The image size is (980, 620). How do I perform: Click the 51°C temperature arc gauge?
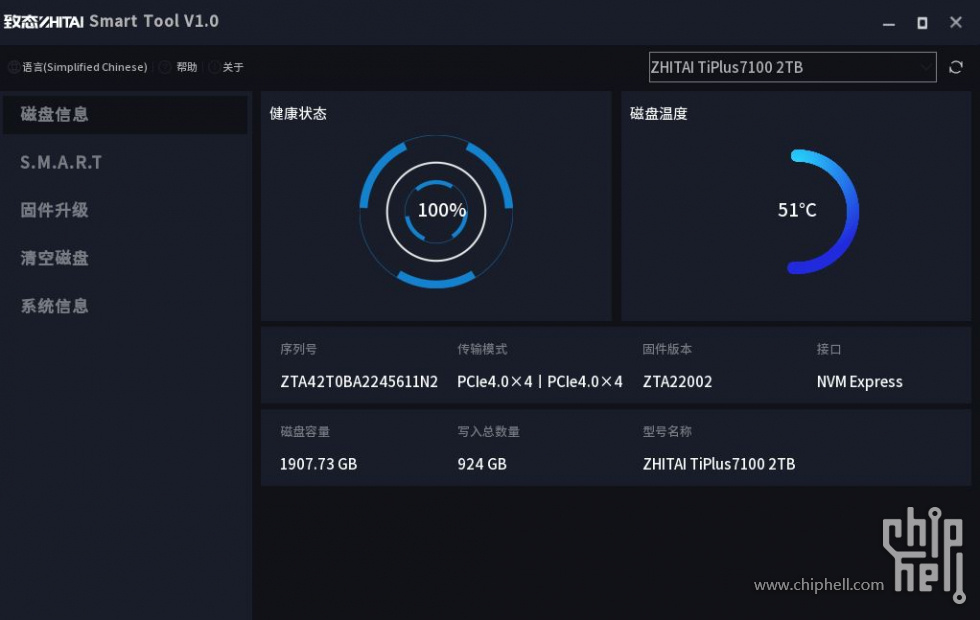click(822, 211)
